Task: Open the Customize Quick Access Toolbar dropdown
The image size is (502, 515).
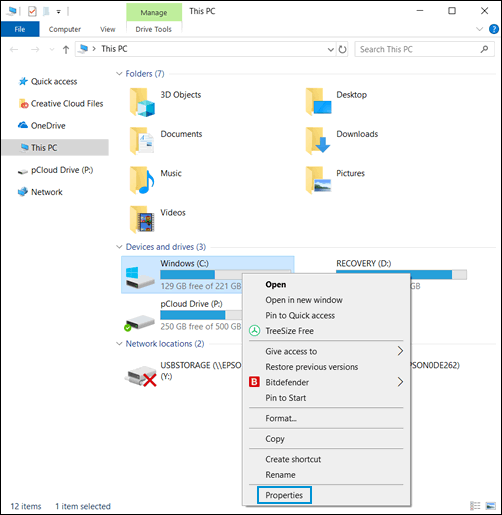Action: (x=58, y=12)
